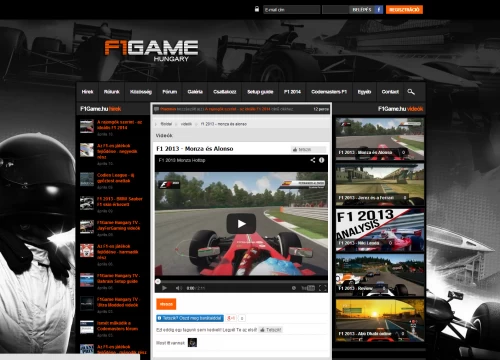Open the Bahrain Setup guide news item

pyautogui.click(x=119, y=278)
